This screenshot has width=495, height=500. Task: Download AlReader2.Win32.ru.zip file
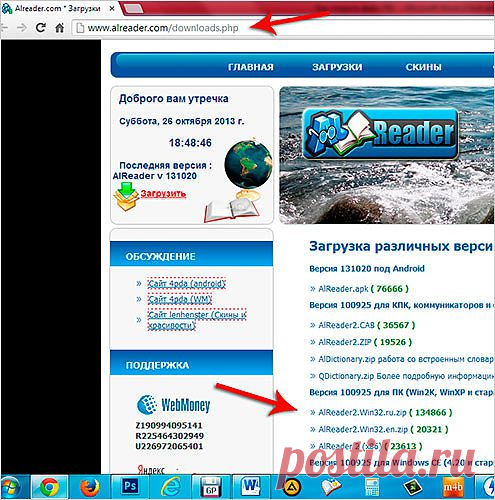click(x=362, y=413)
